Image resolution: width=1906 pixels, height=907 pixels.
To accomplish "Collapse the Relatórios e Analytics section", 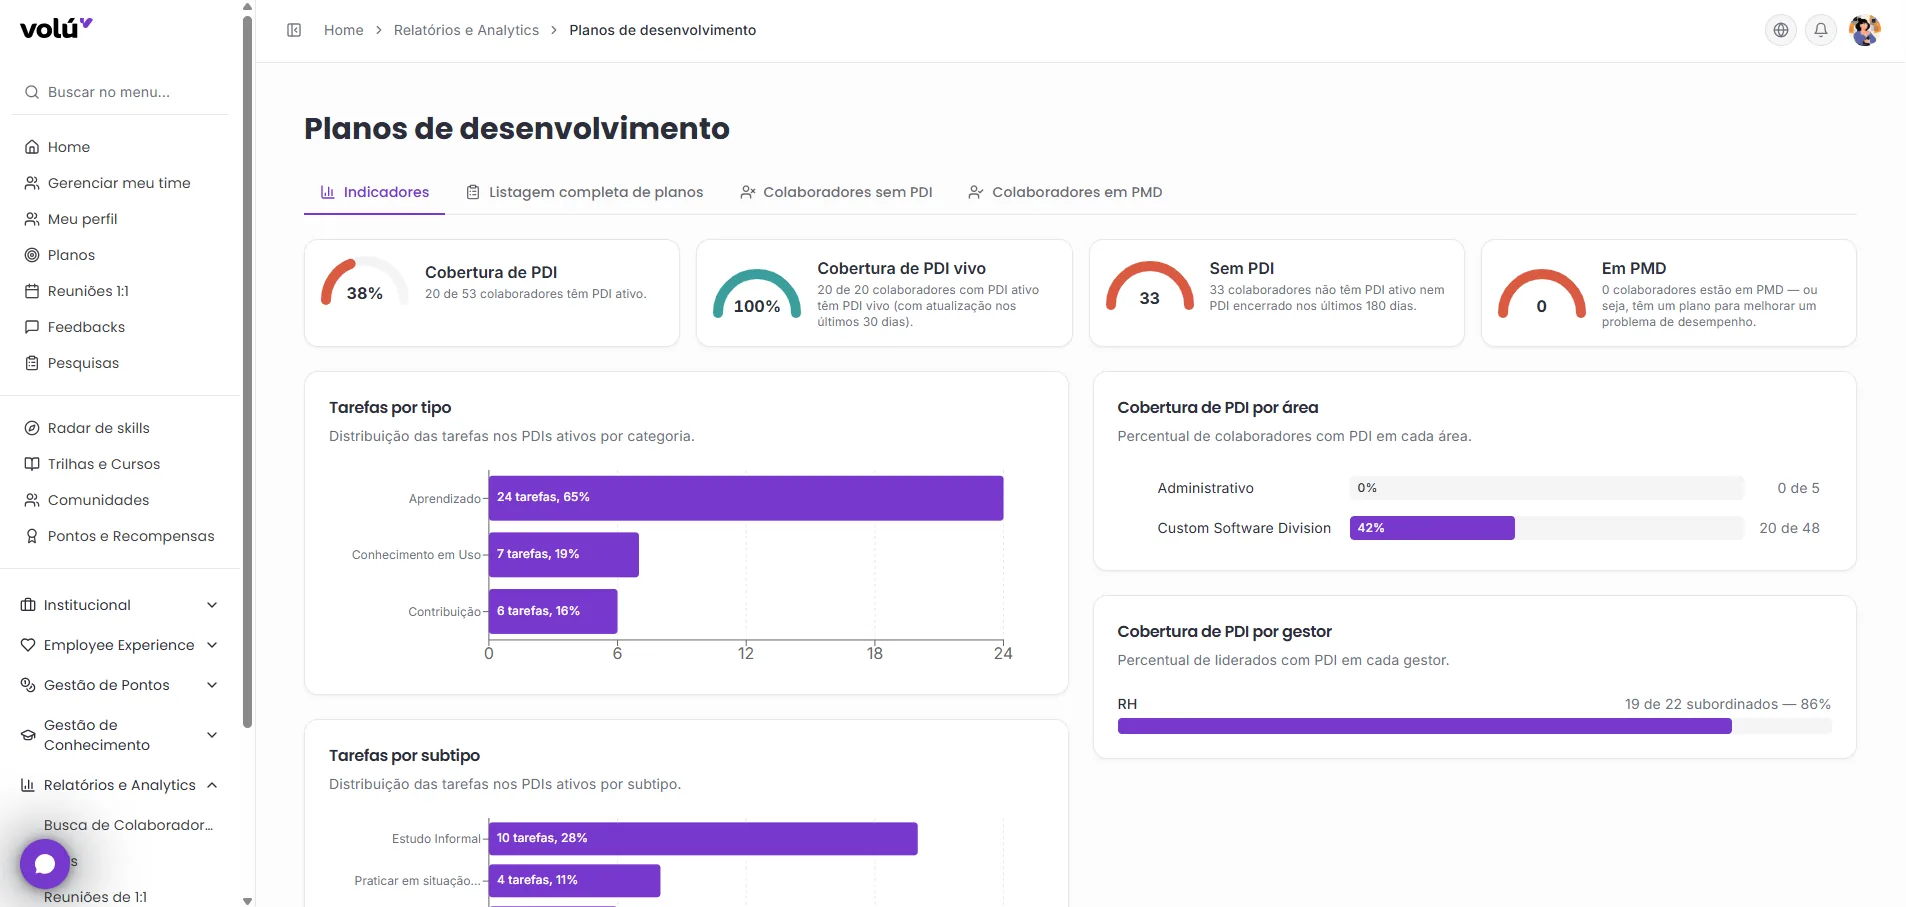I will tap(119, 785).
